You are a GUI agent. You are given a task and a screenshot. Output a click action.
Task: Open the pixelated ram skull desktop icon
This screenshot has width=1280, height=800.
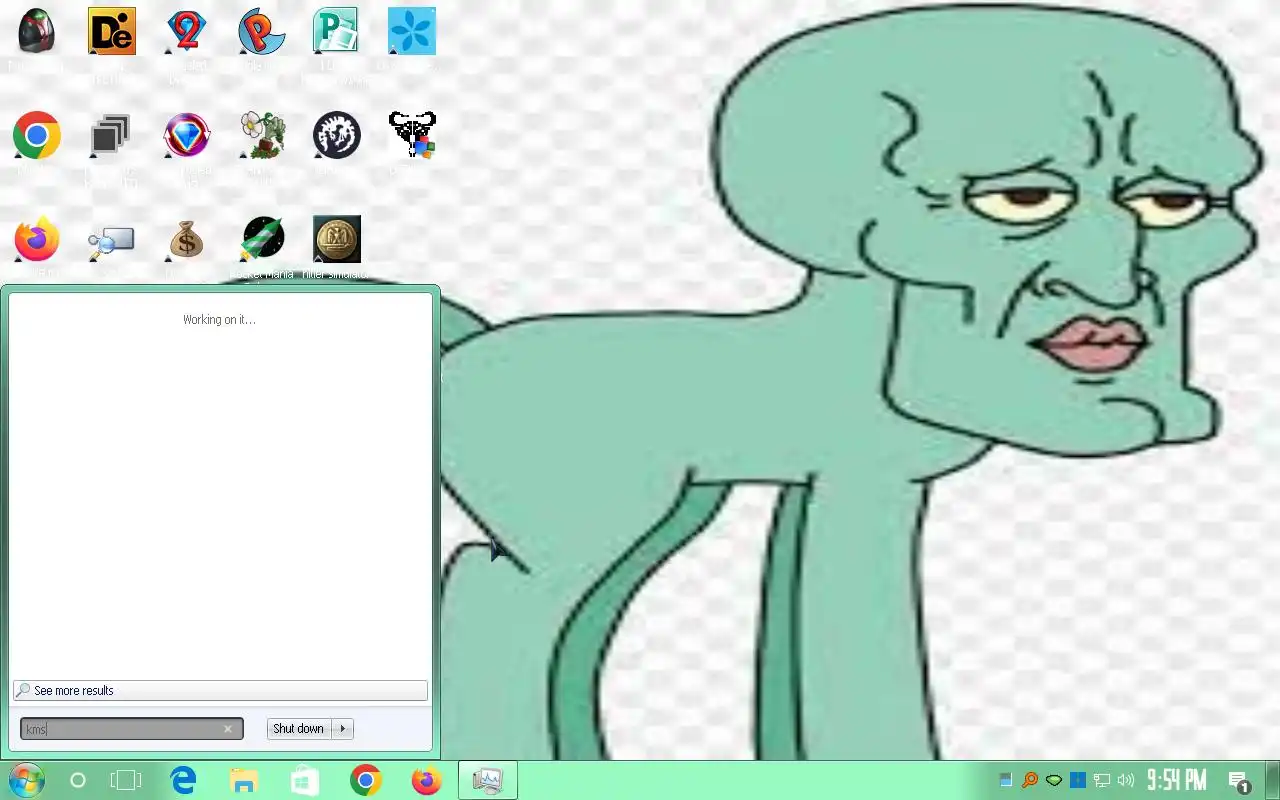tap(412, 135)
